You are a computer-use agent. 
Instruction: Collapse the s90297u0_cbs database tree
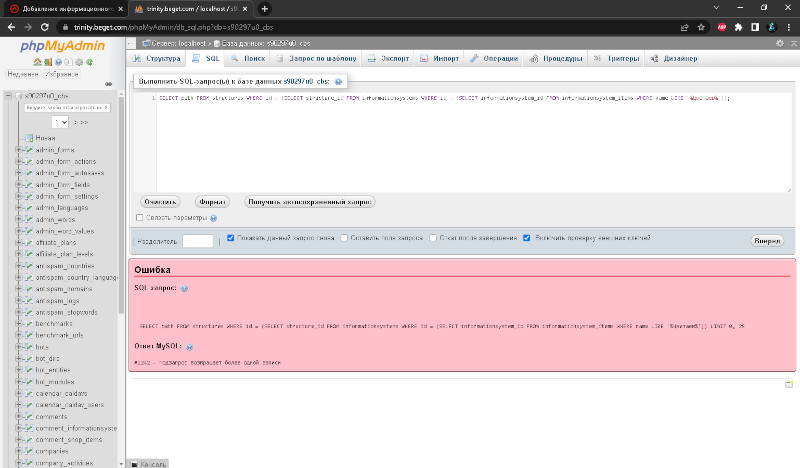tap(8, 95)
